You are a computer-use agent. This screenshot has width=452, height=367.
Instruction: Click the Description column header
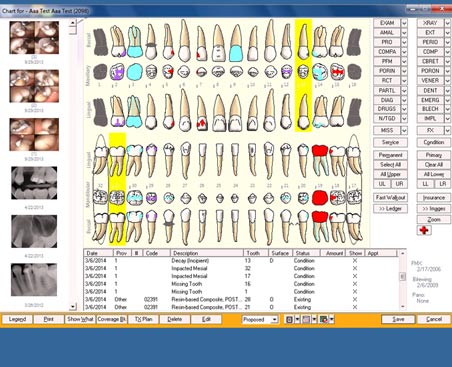[207, 253]
